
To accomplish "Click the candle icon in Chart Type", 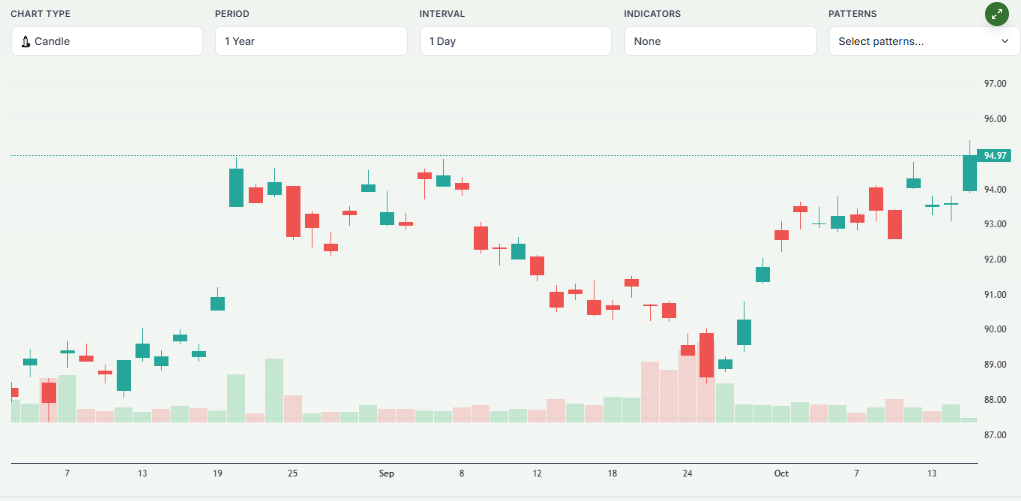I will click(x=26, y=42).
